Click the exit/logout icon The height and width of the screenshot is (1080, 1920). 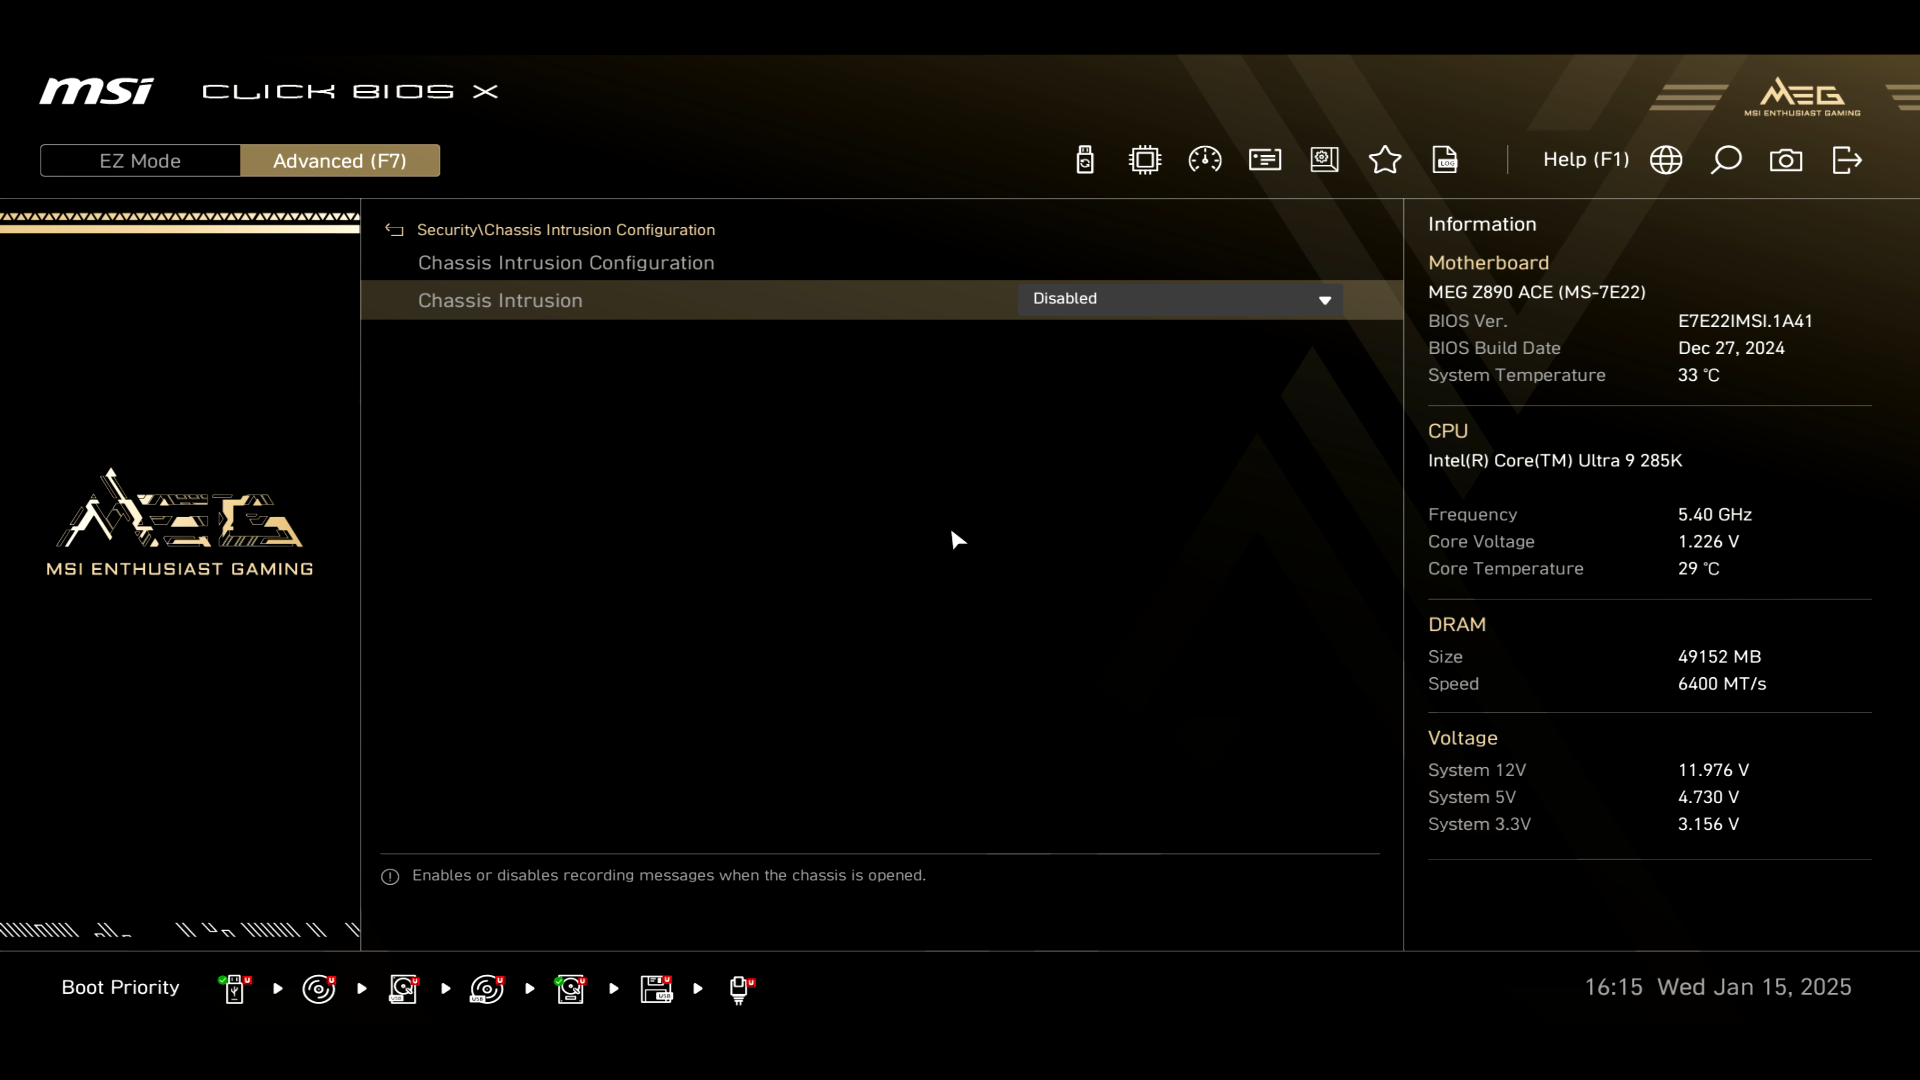(x=1847, y=160)
